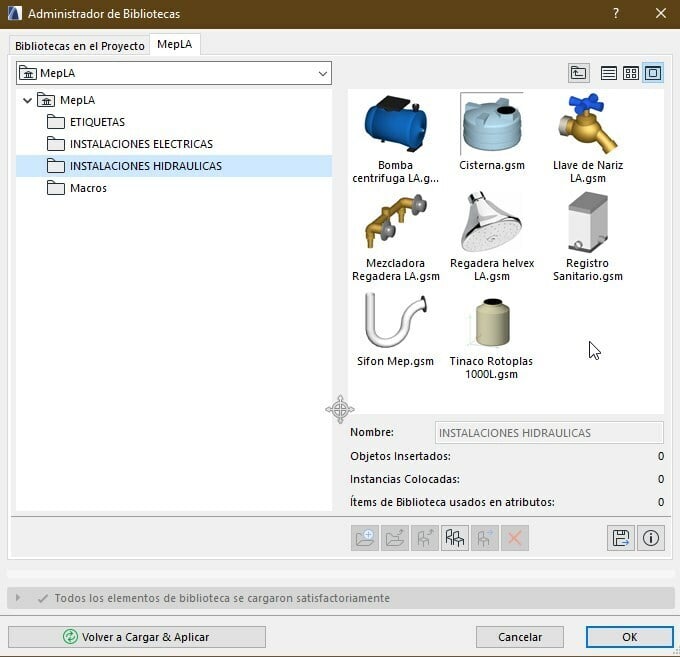Click Instancias Colocadas label

pos(405,479)
